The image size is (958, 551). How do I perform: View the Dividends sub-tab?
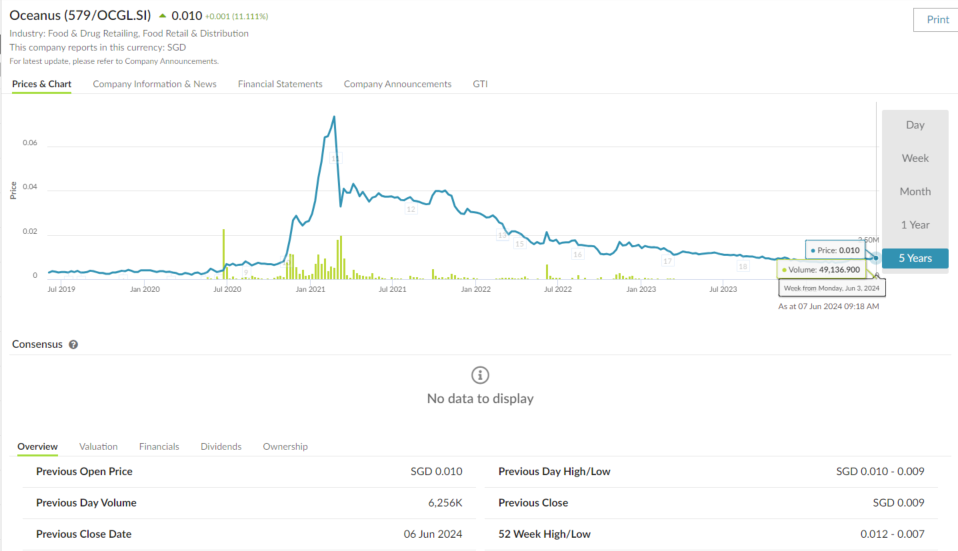221,447
